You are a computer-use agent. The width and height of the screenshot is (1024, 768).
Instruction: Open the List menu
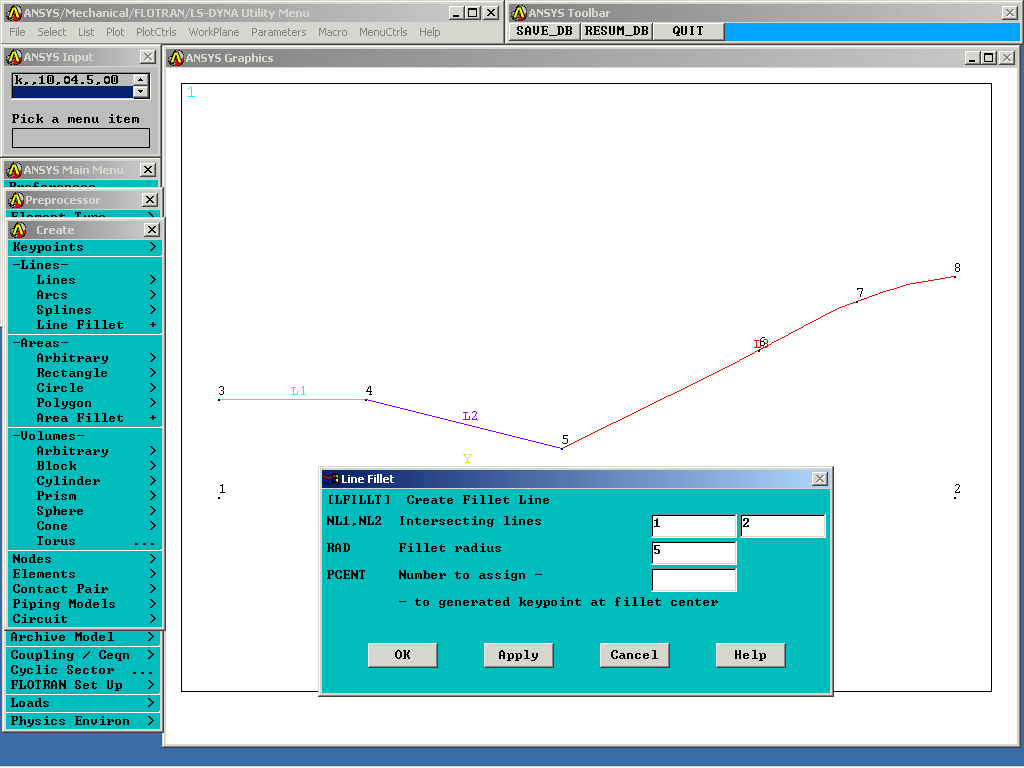tap(86, 32)
